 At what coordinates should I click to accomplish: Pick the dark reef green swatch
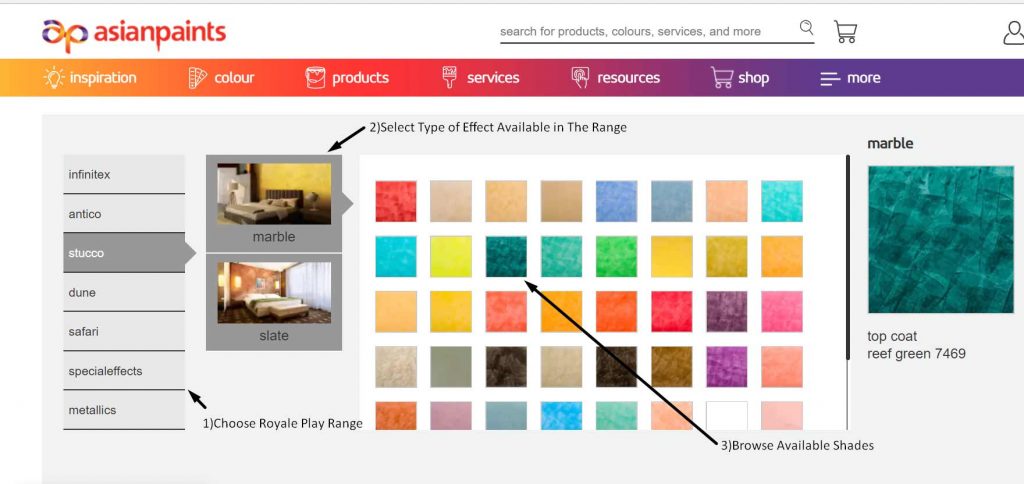click(x=506, y=257)
